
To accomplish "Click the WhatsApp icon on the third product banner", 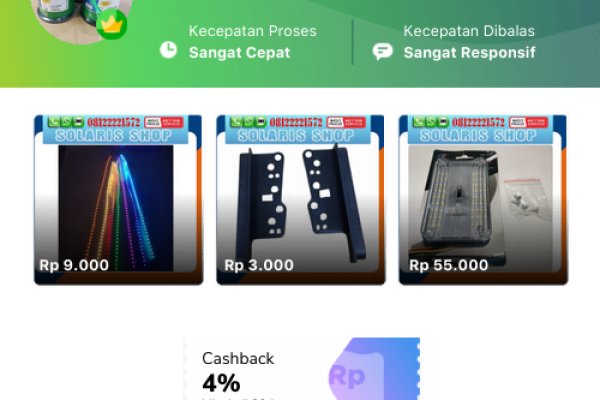I will click(430, 122).
